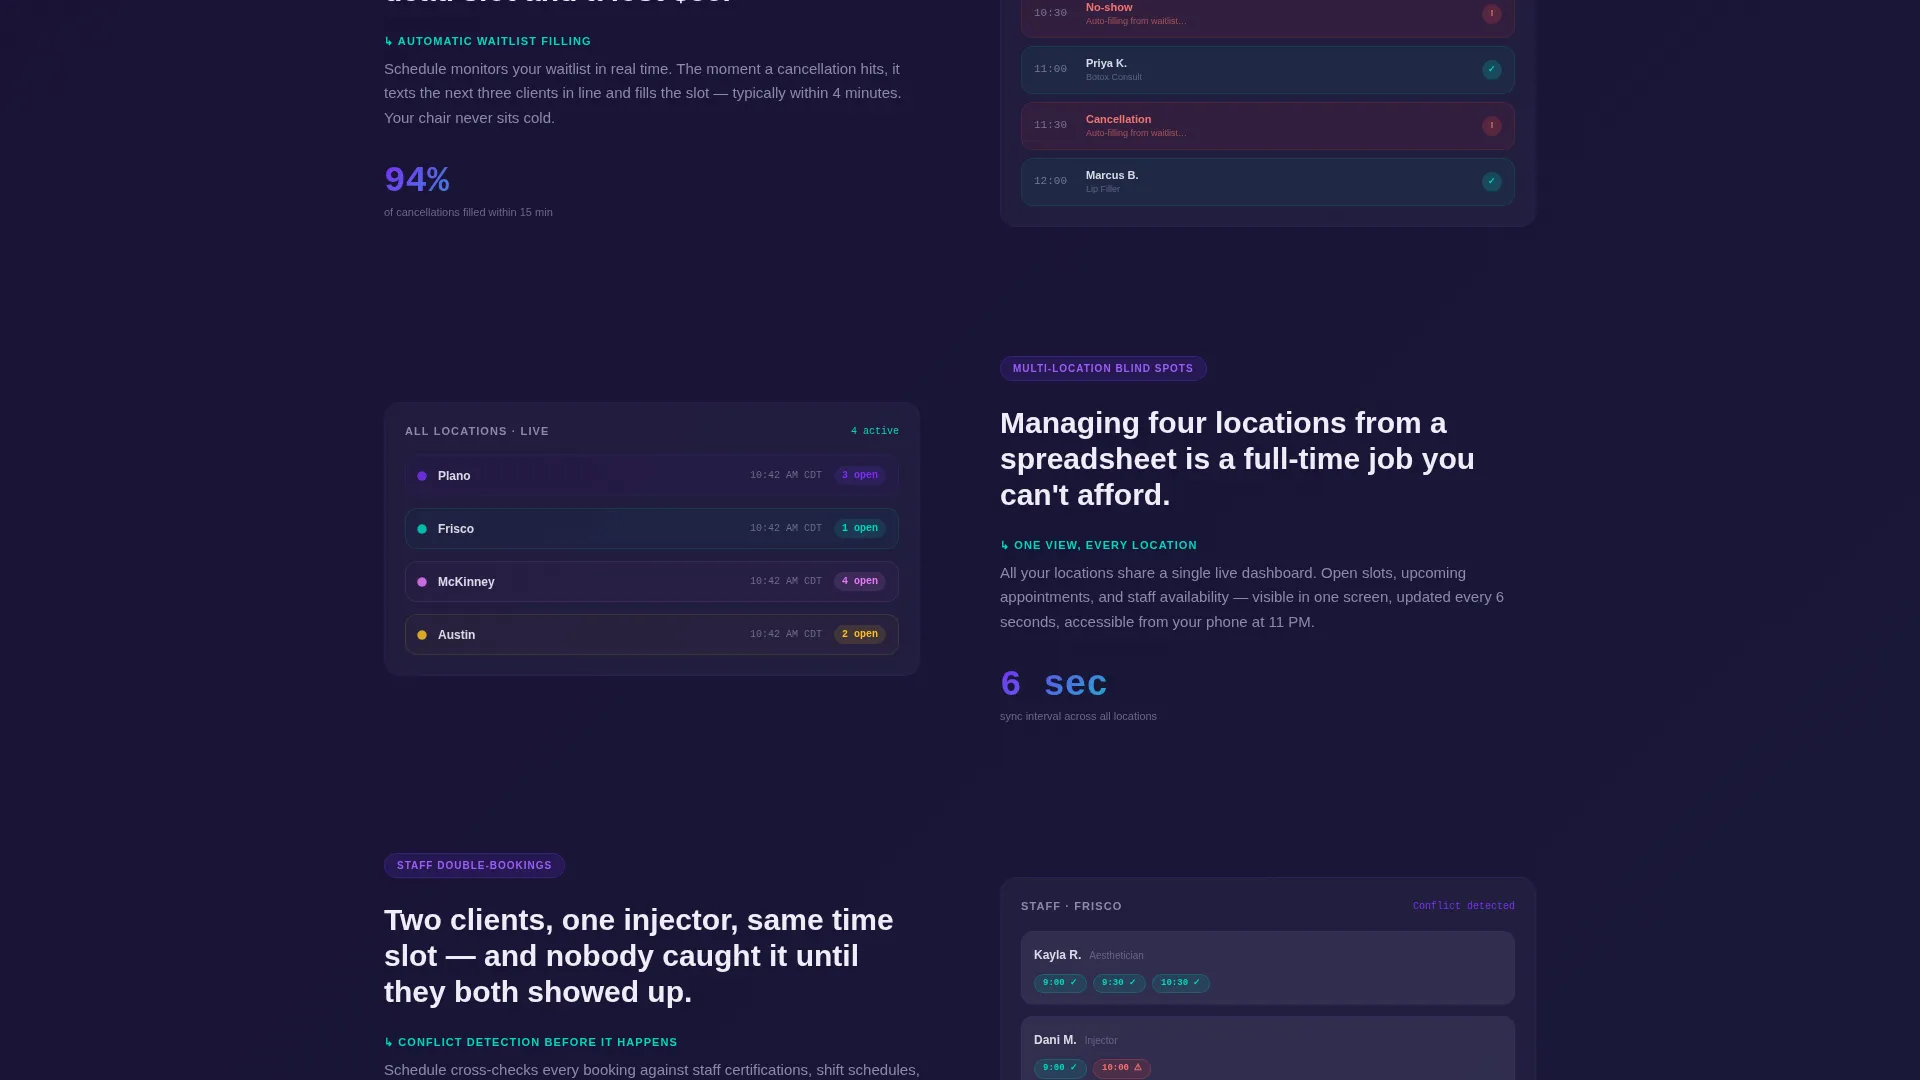Image resolution: width=1920 pixels, height=1080 pixels.
Task: Select the Plano location row
Action: [652, 476]
